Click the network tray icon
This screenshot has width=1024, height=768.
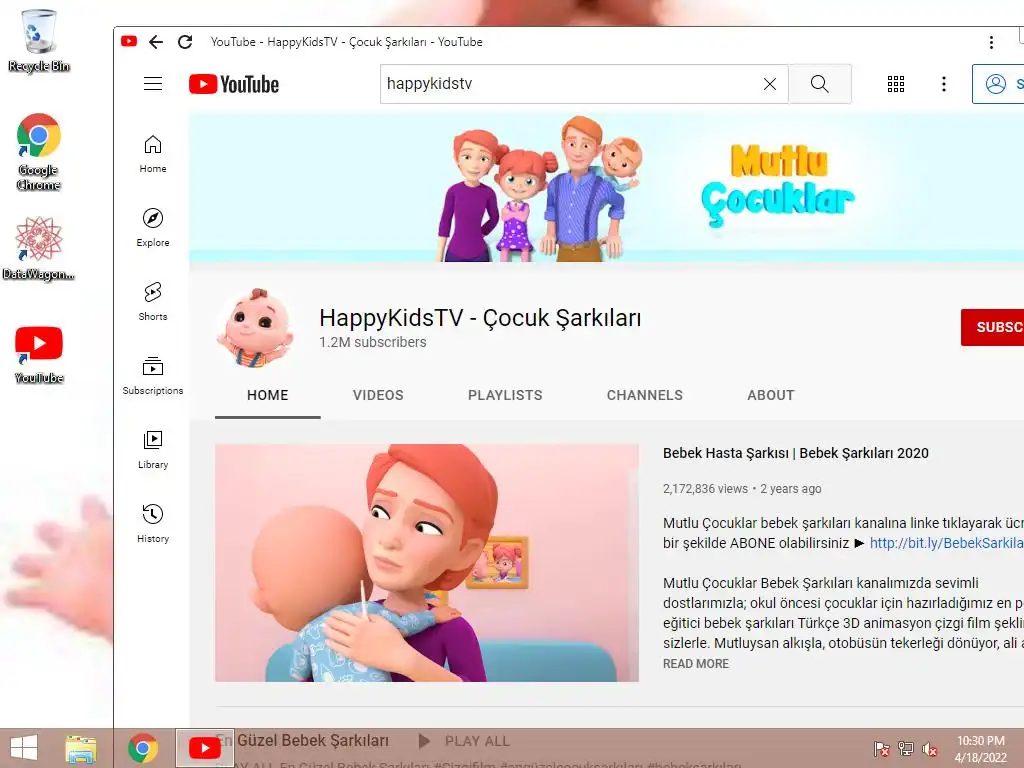click(906, 749)
